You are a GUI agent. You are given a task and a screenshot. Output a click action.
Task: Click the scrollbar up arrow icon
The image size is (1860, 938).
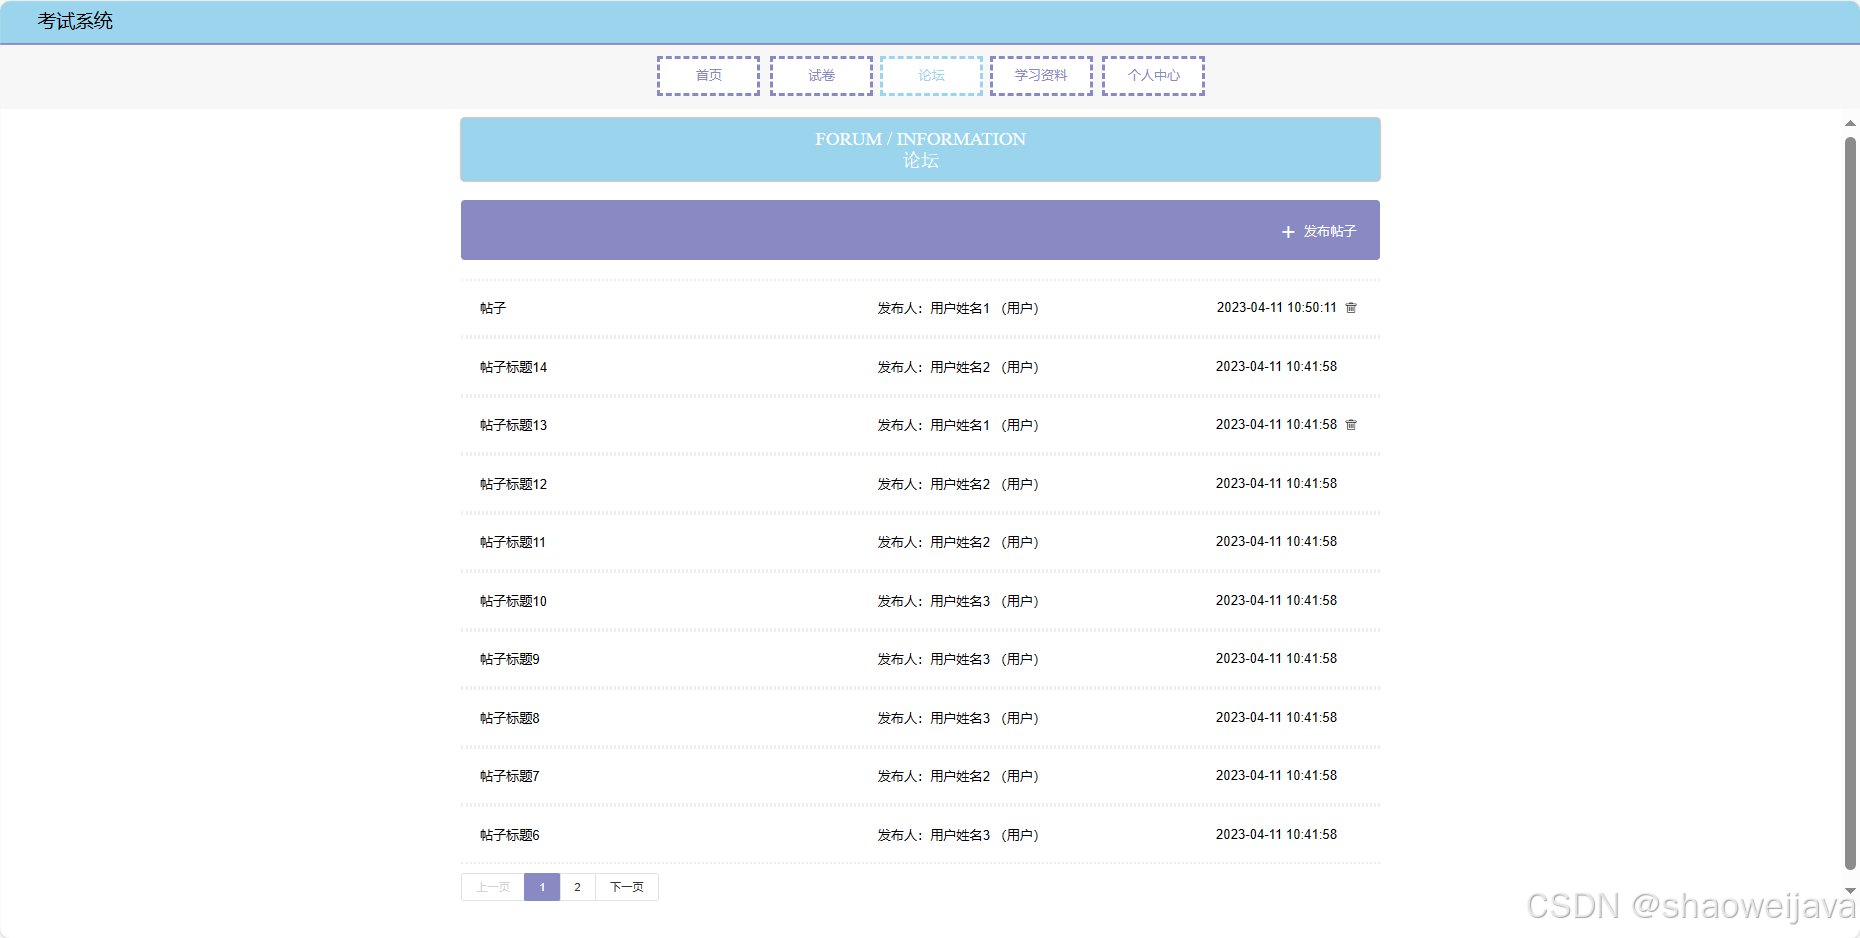pyautogui.click(x=1850, y=124)
